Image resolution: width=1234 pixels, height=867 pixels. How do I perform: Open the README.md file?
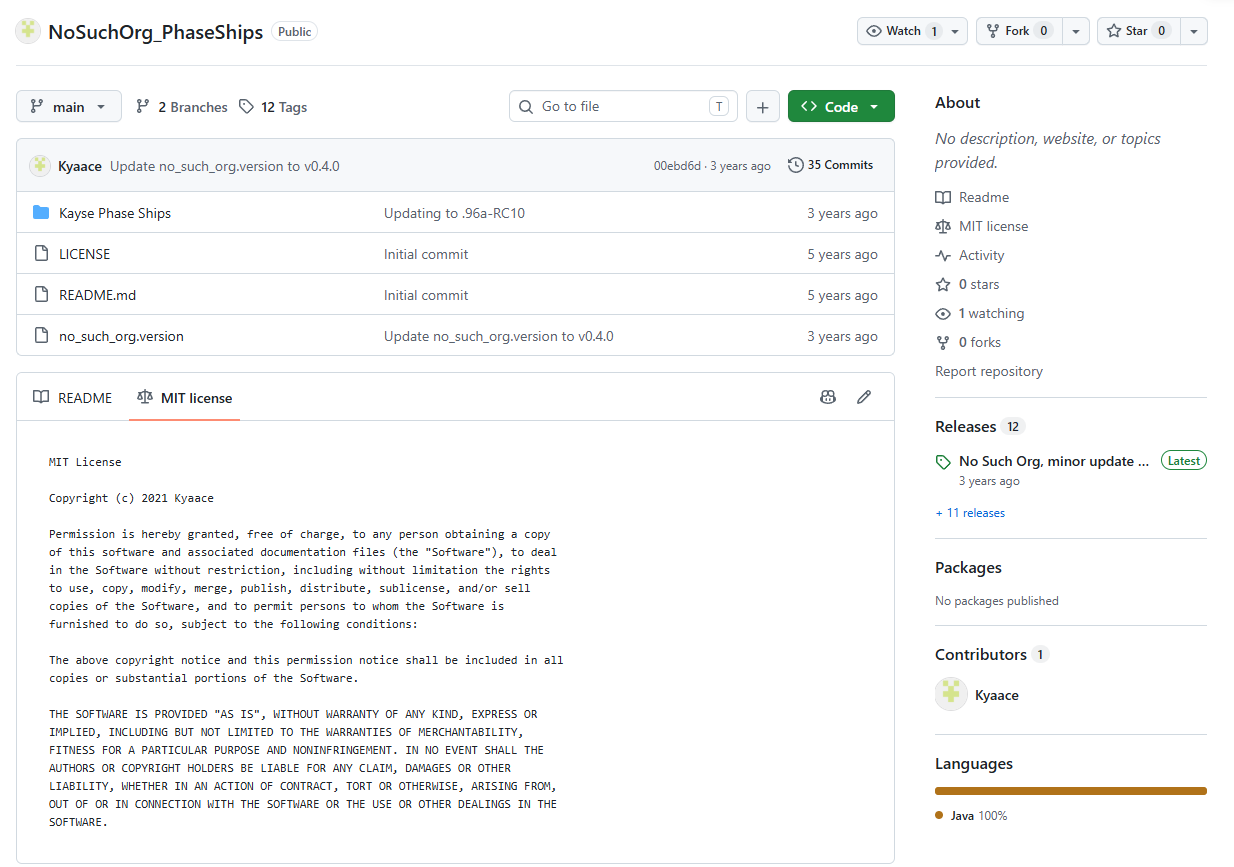pyautogui.click(x=96, y=295)
